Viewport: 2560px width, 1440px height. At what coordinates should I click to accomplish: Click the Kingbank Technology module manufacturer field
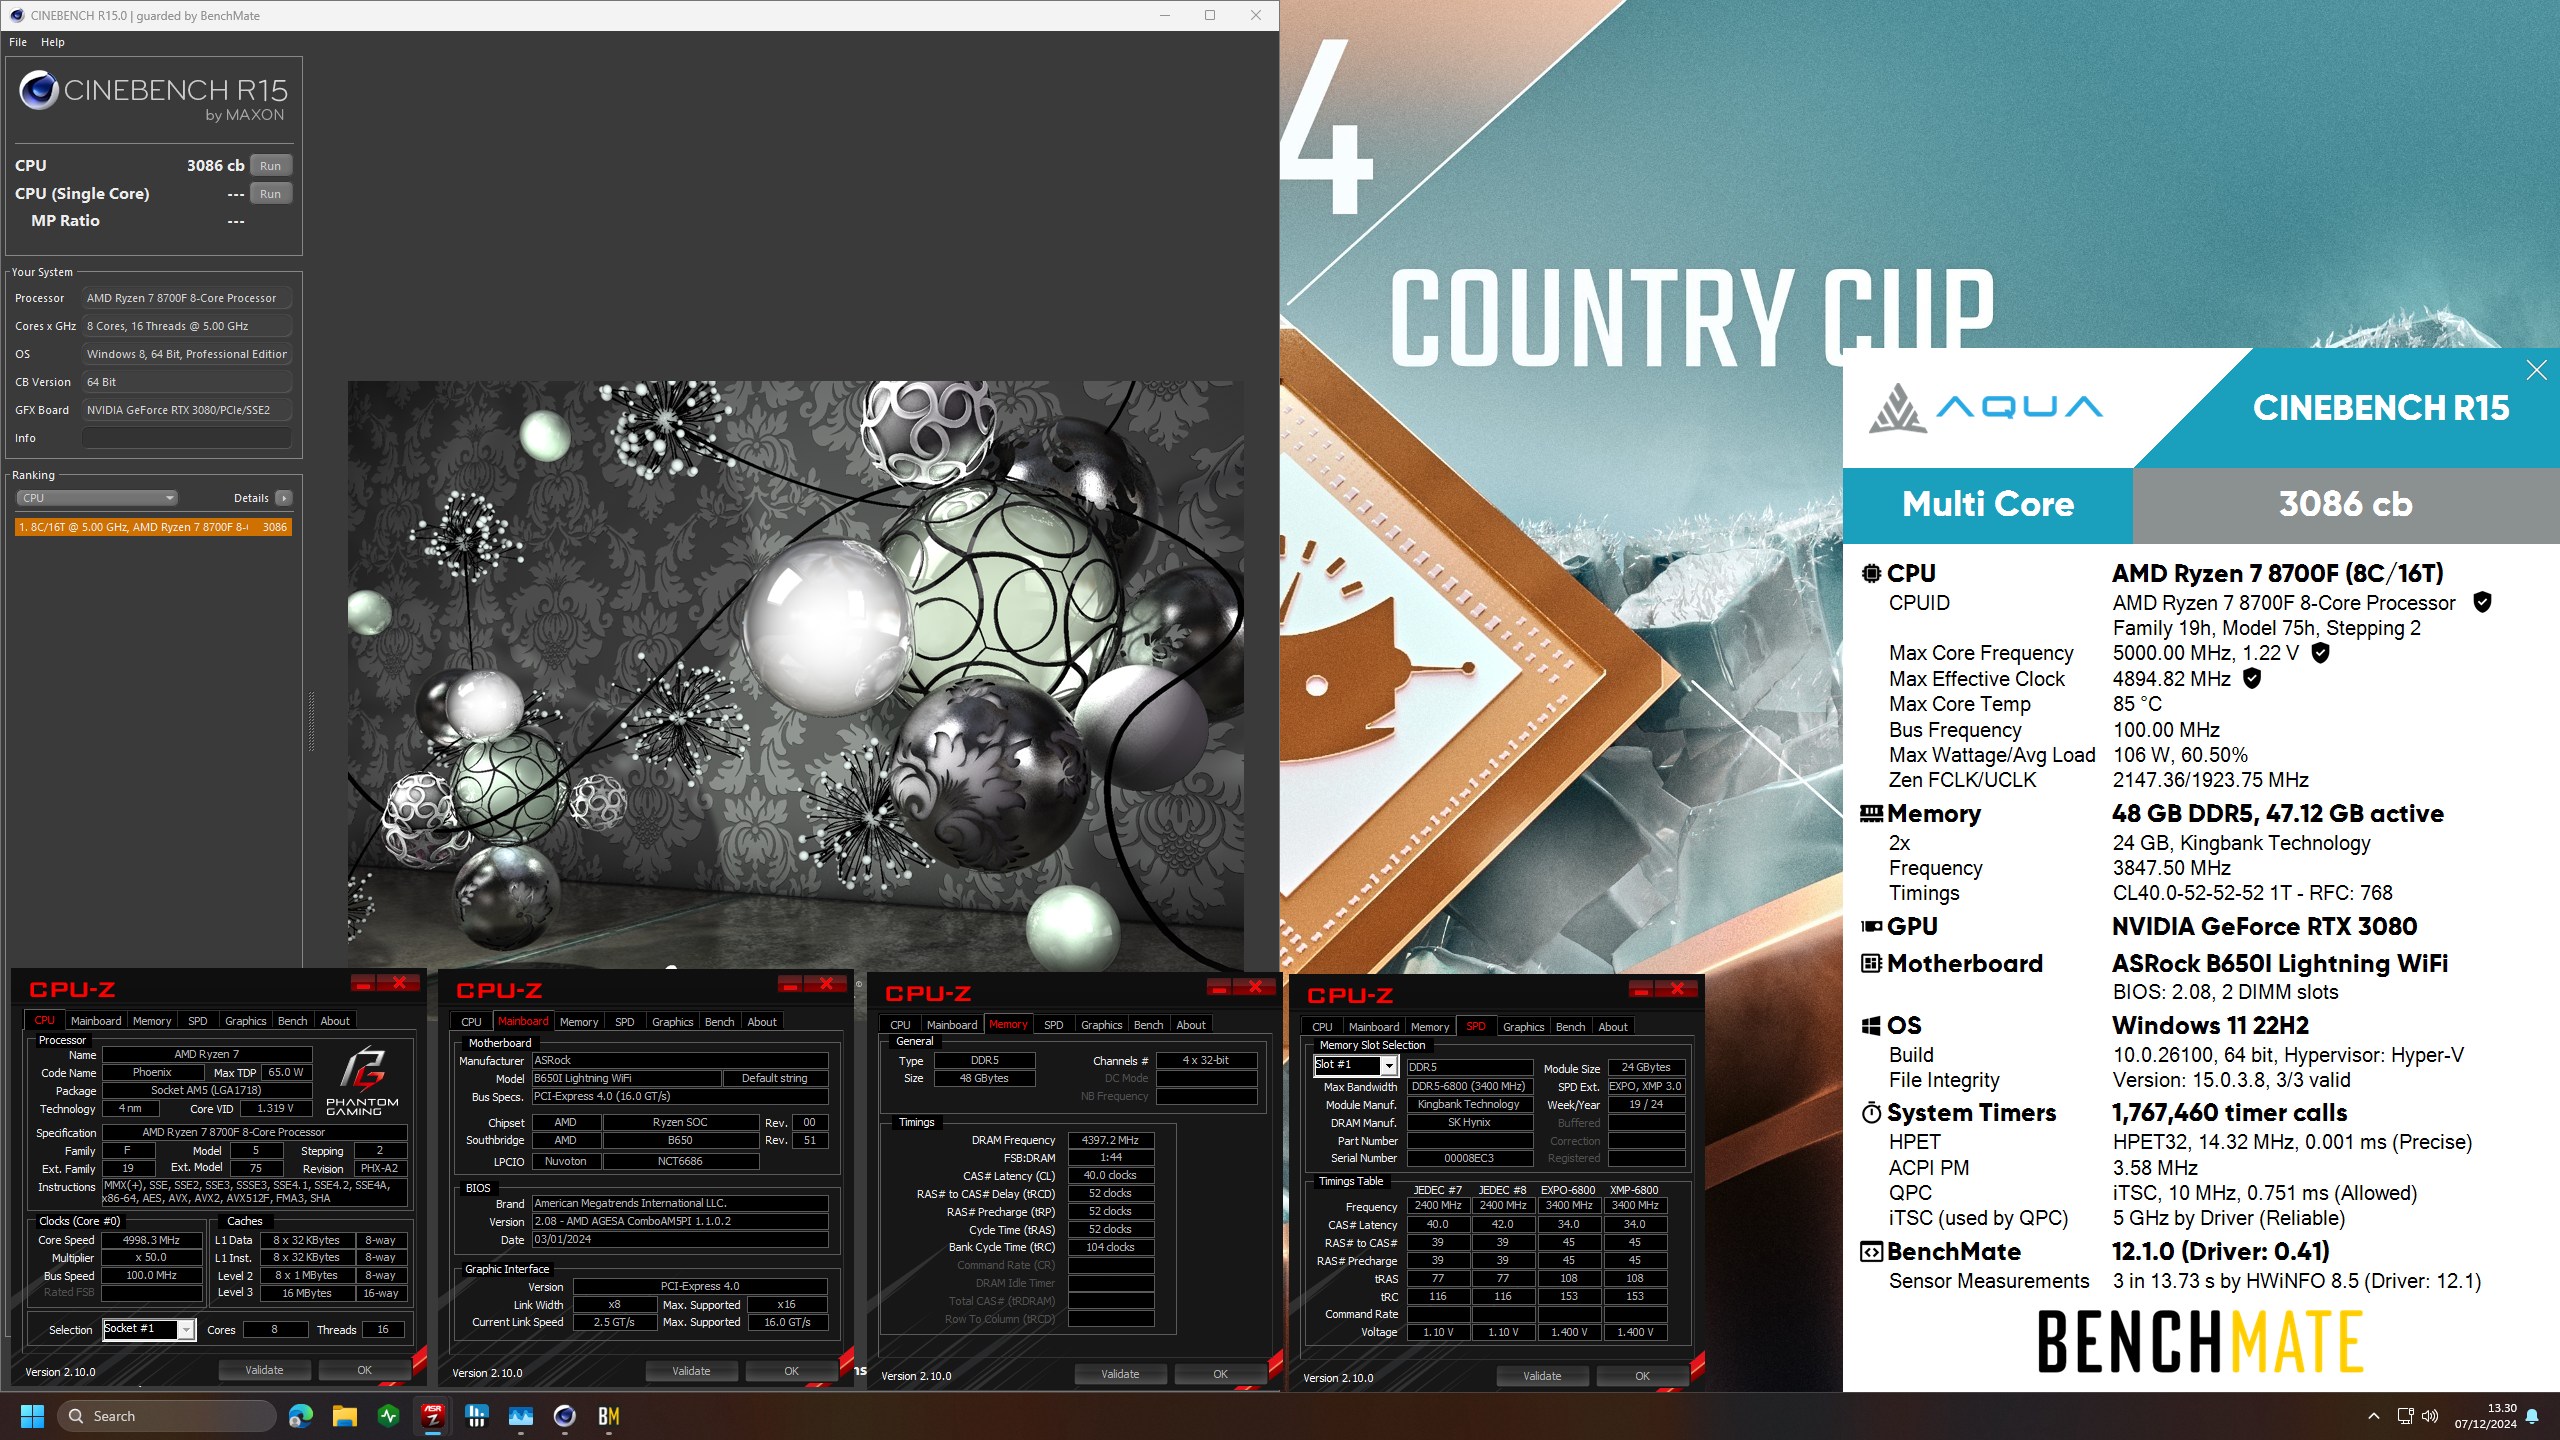click(1469, 1105)
